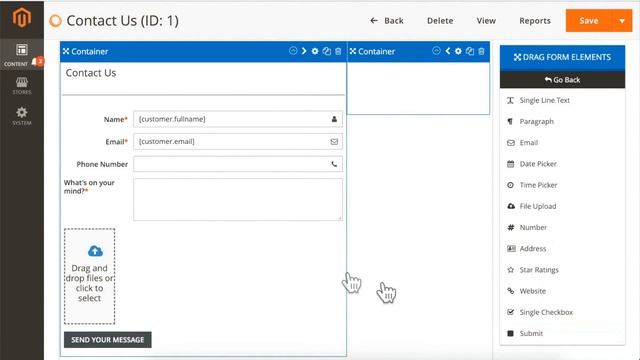Delete the right Container via trash icon
Viewport: 640px width, 360px height.
[482, 51]
